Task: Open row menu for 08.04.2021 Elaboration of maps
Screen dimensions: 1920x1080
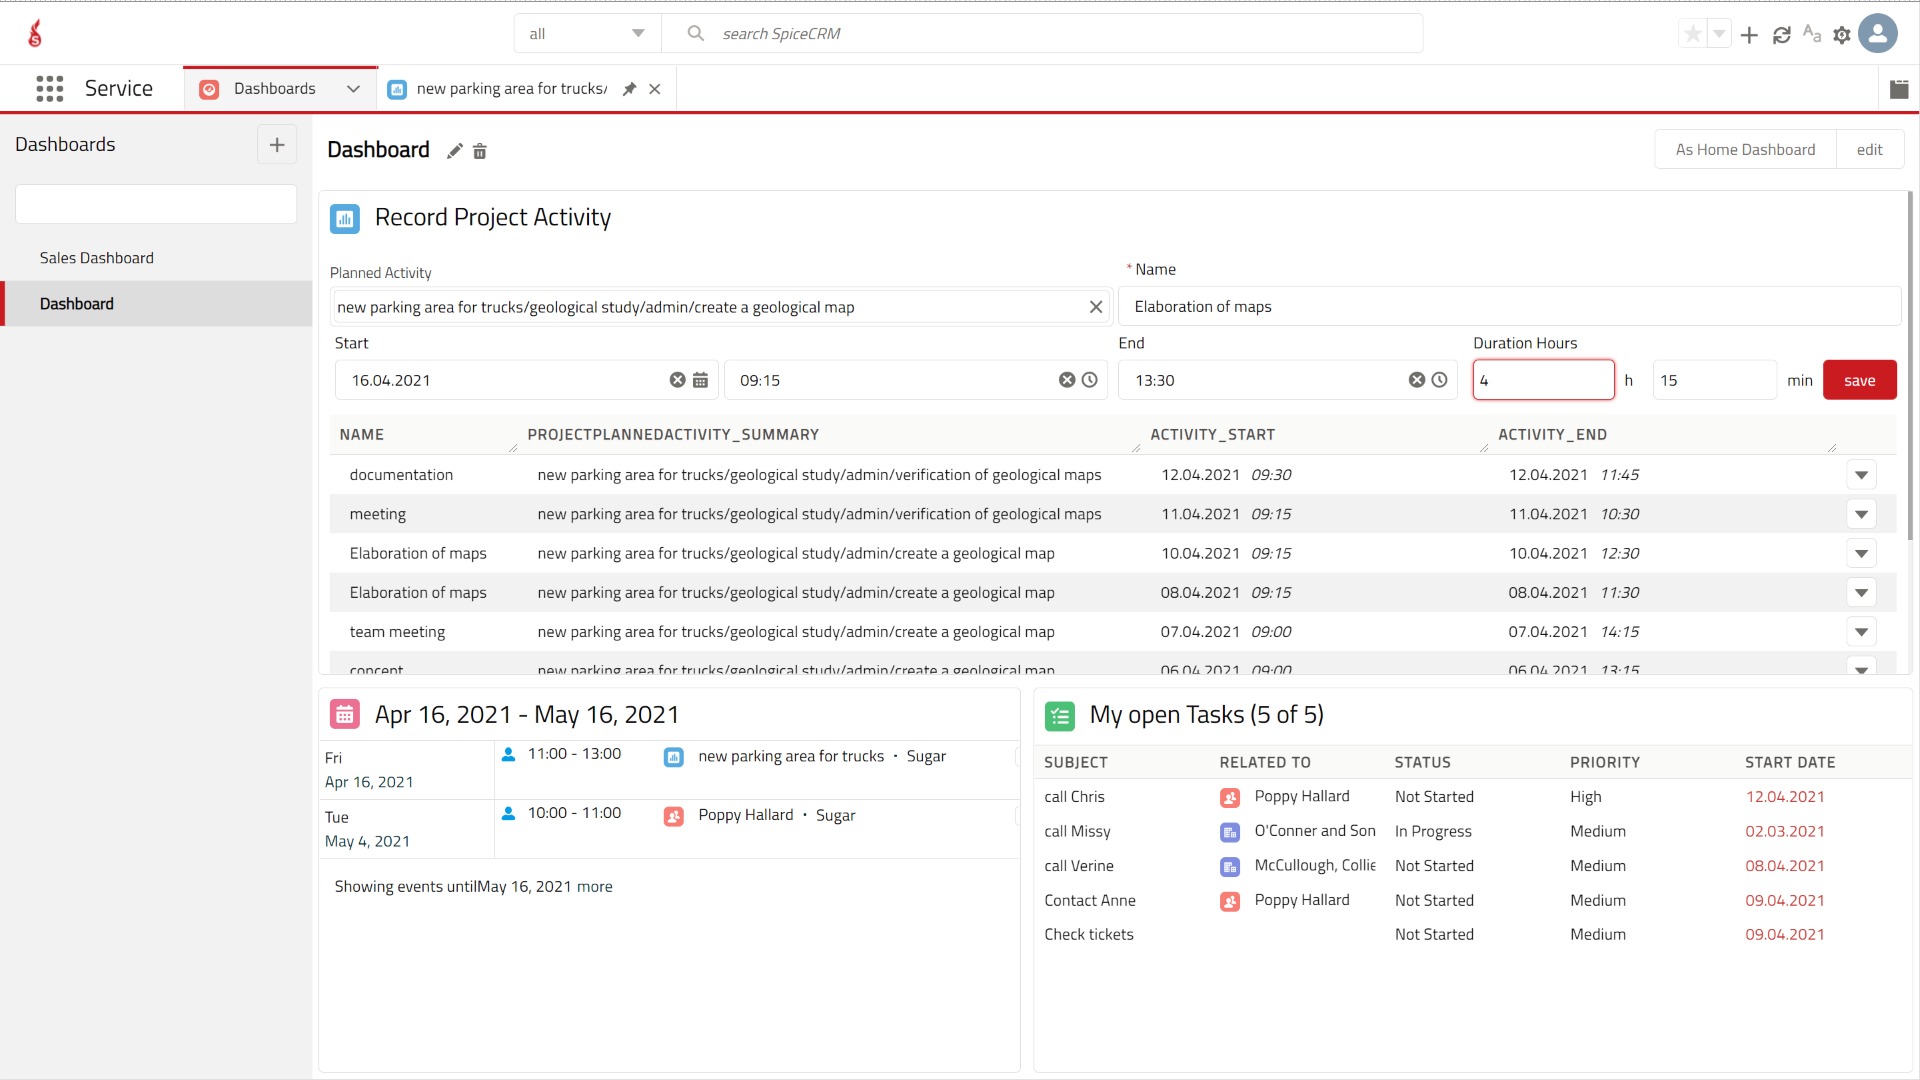Action: (1861, 593)
